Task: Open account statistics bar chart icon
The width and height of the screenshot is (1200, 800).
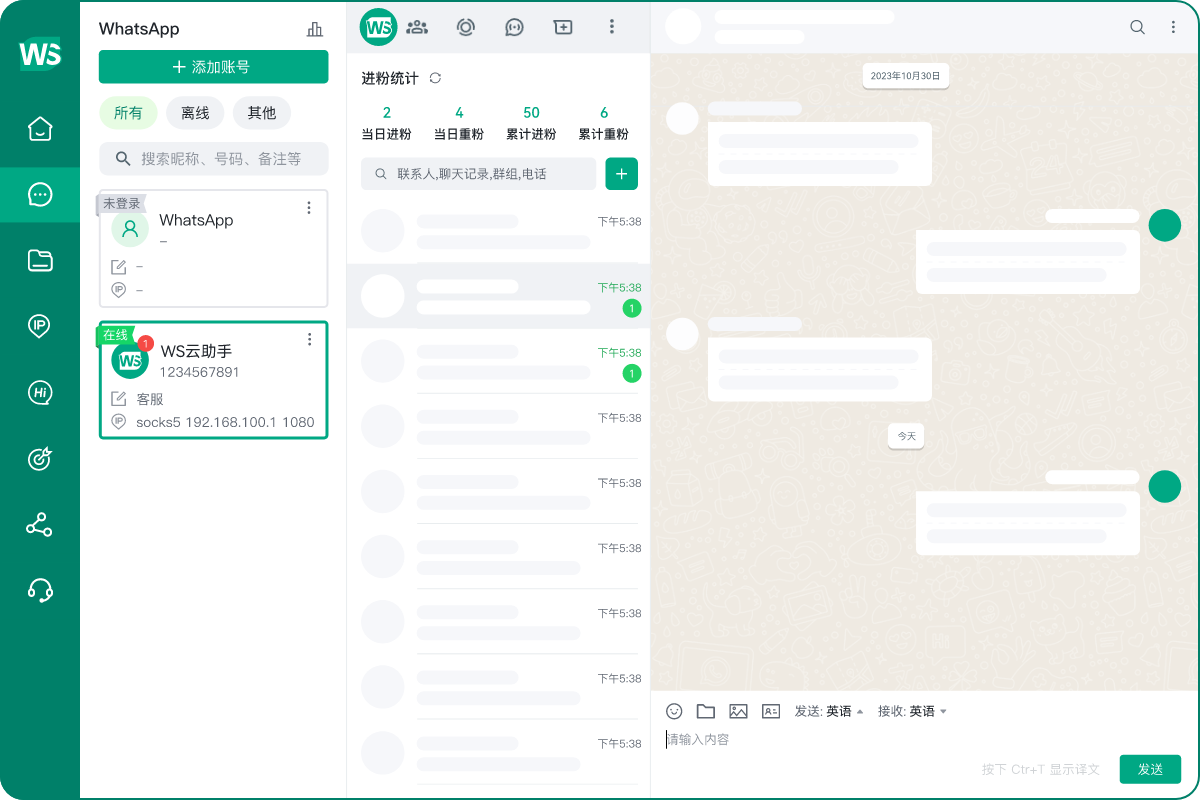Action: 315,29
